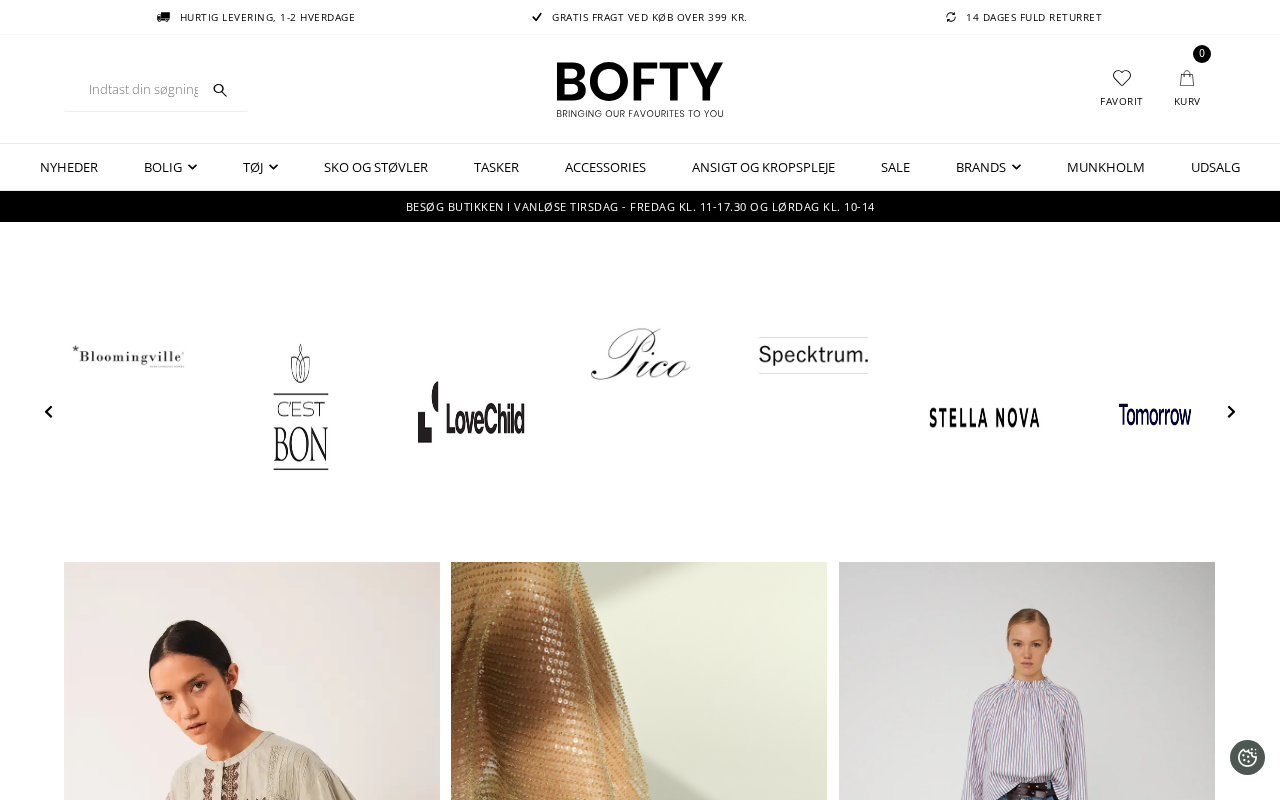
Task: Open the Munkholm link
Action: pos(1106,167)
